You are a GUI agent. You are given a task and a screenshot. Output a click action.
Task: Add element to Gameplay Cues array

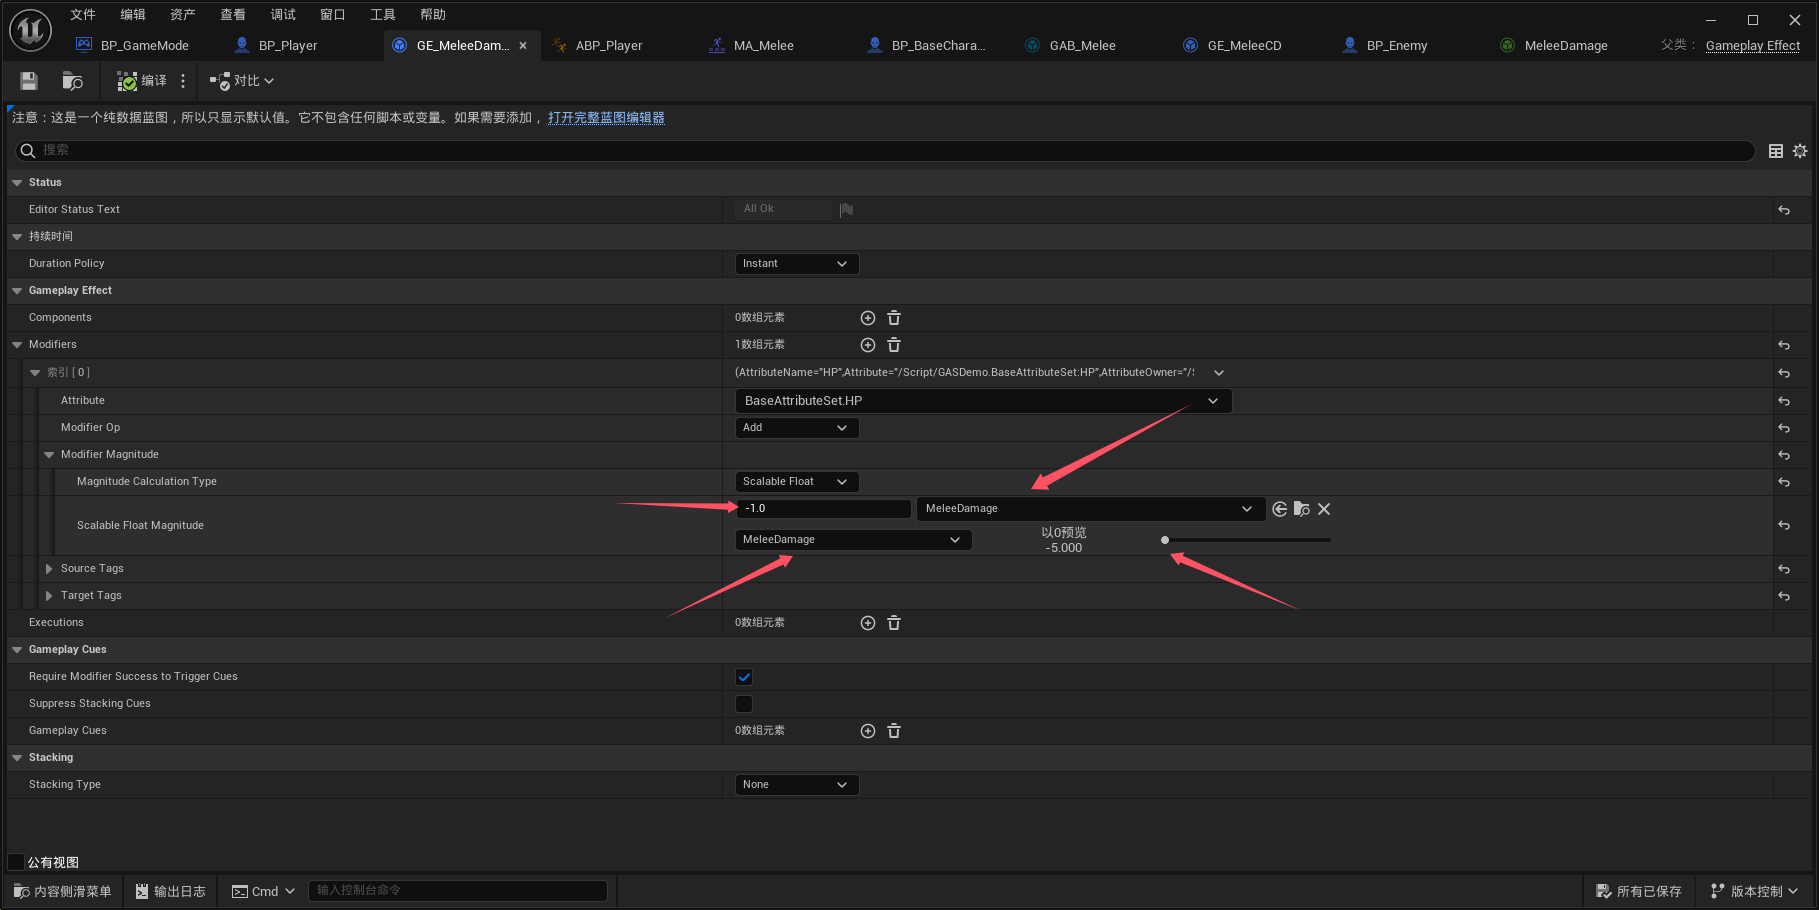click(868, 731)
